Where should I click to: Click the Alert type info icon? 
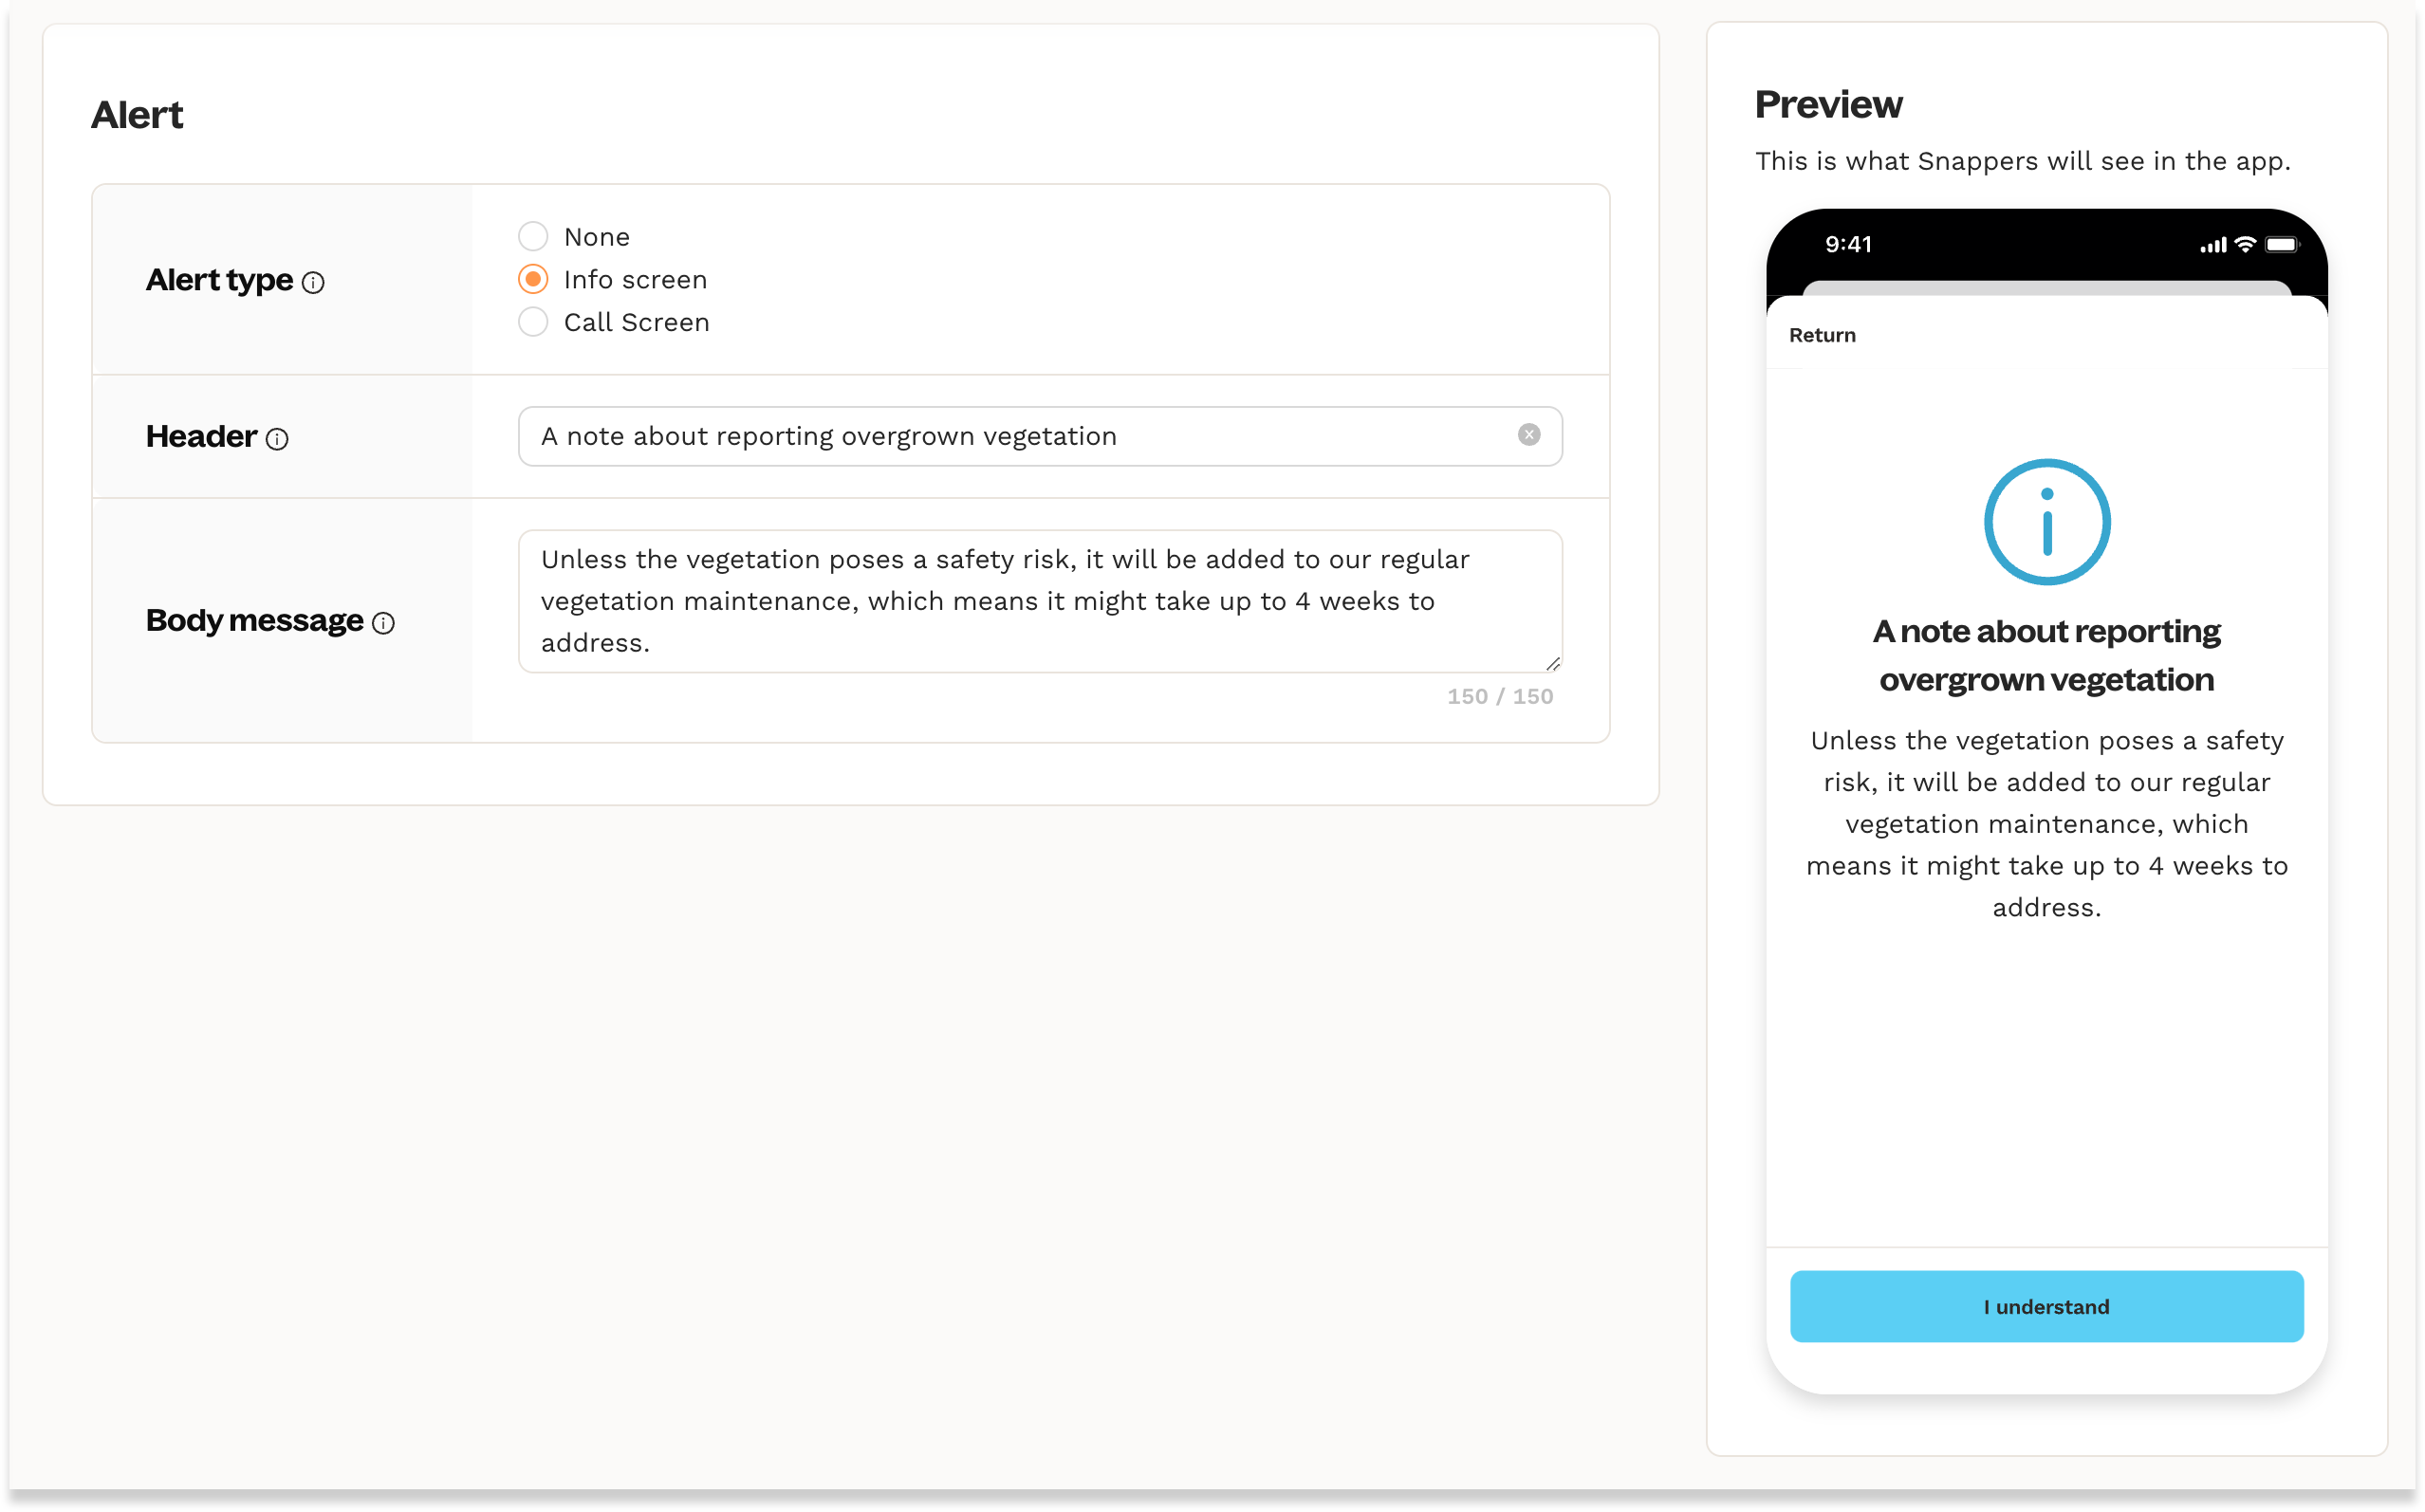[x=313, y=283]
